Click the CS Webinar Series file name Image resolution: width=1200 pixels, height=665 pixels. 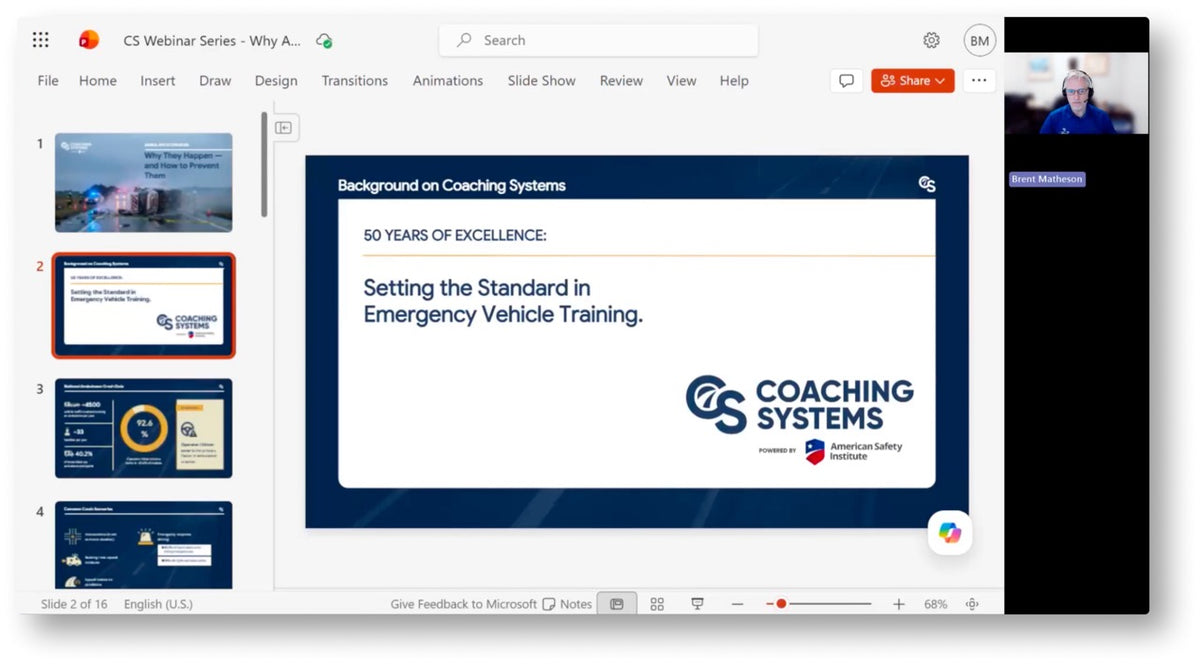(x=212, y=41)
